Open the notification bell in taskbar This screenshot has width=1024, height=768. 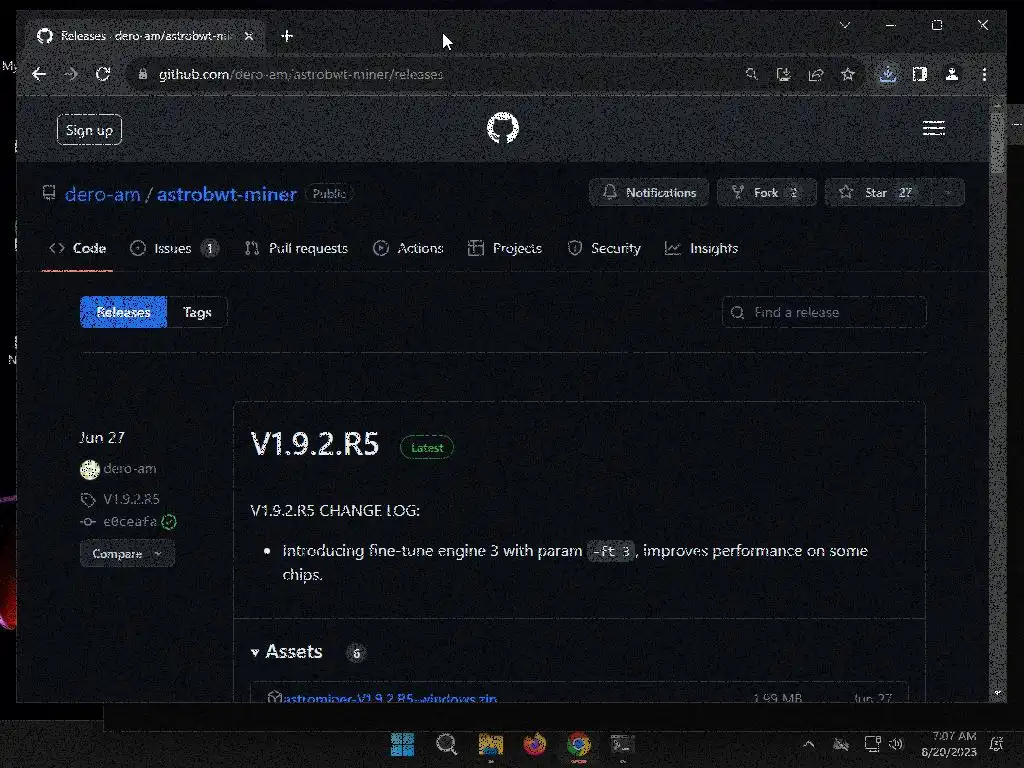coord(997,744)
